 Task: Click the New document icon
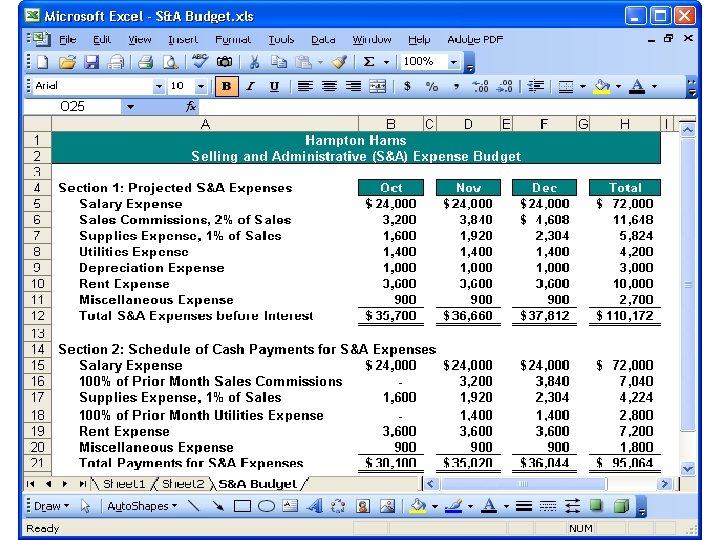pyautogui.click(x=42, y=62)
